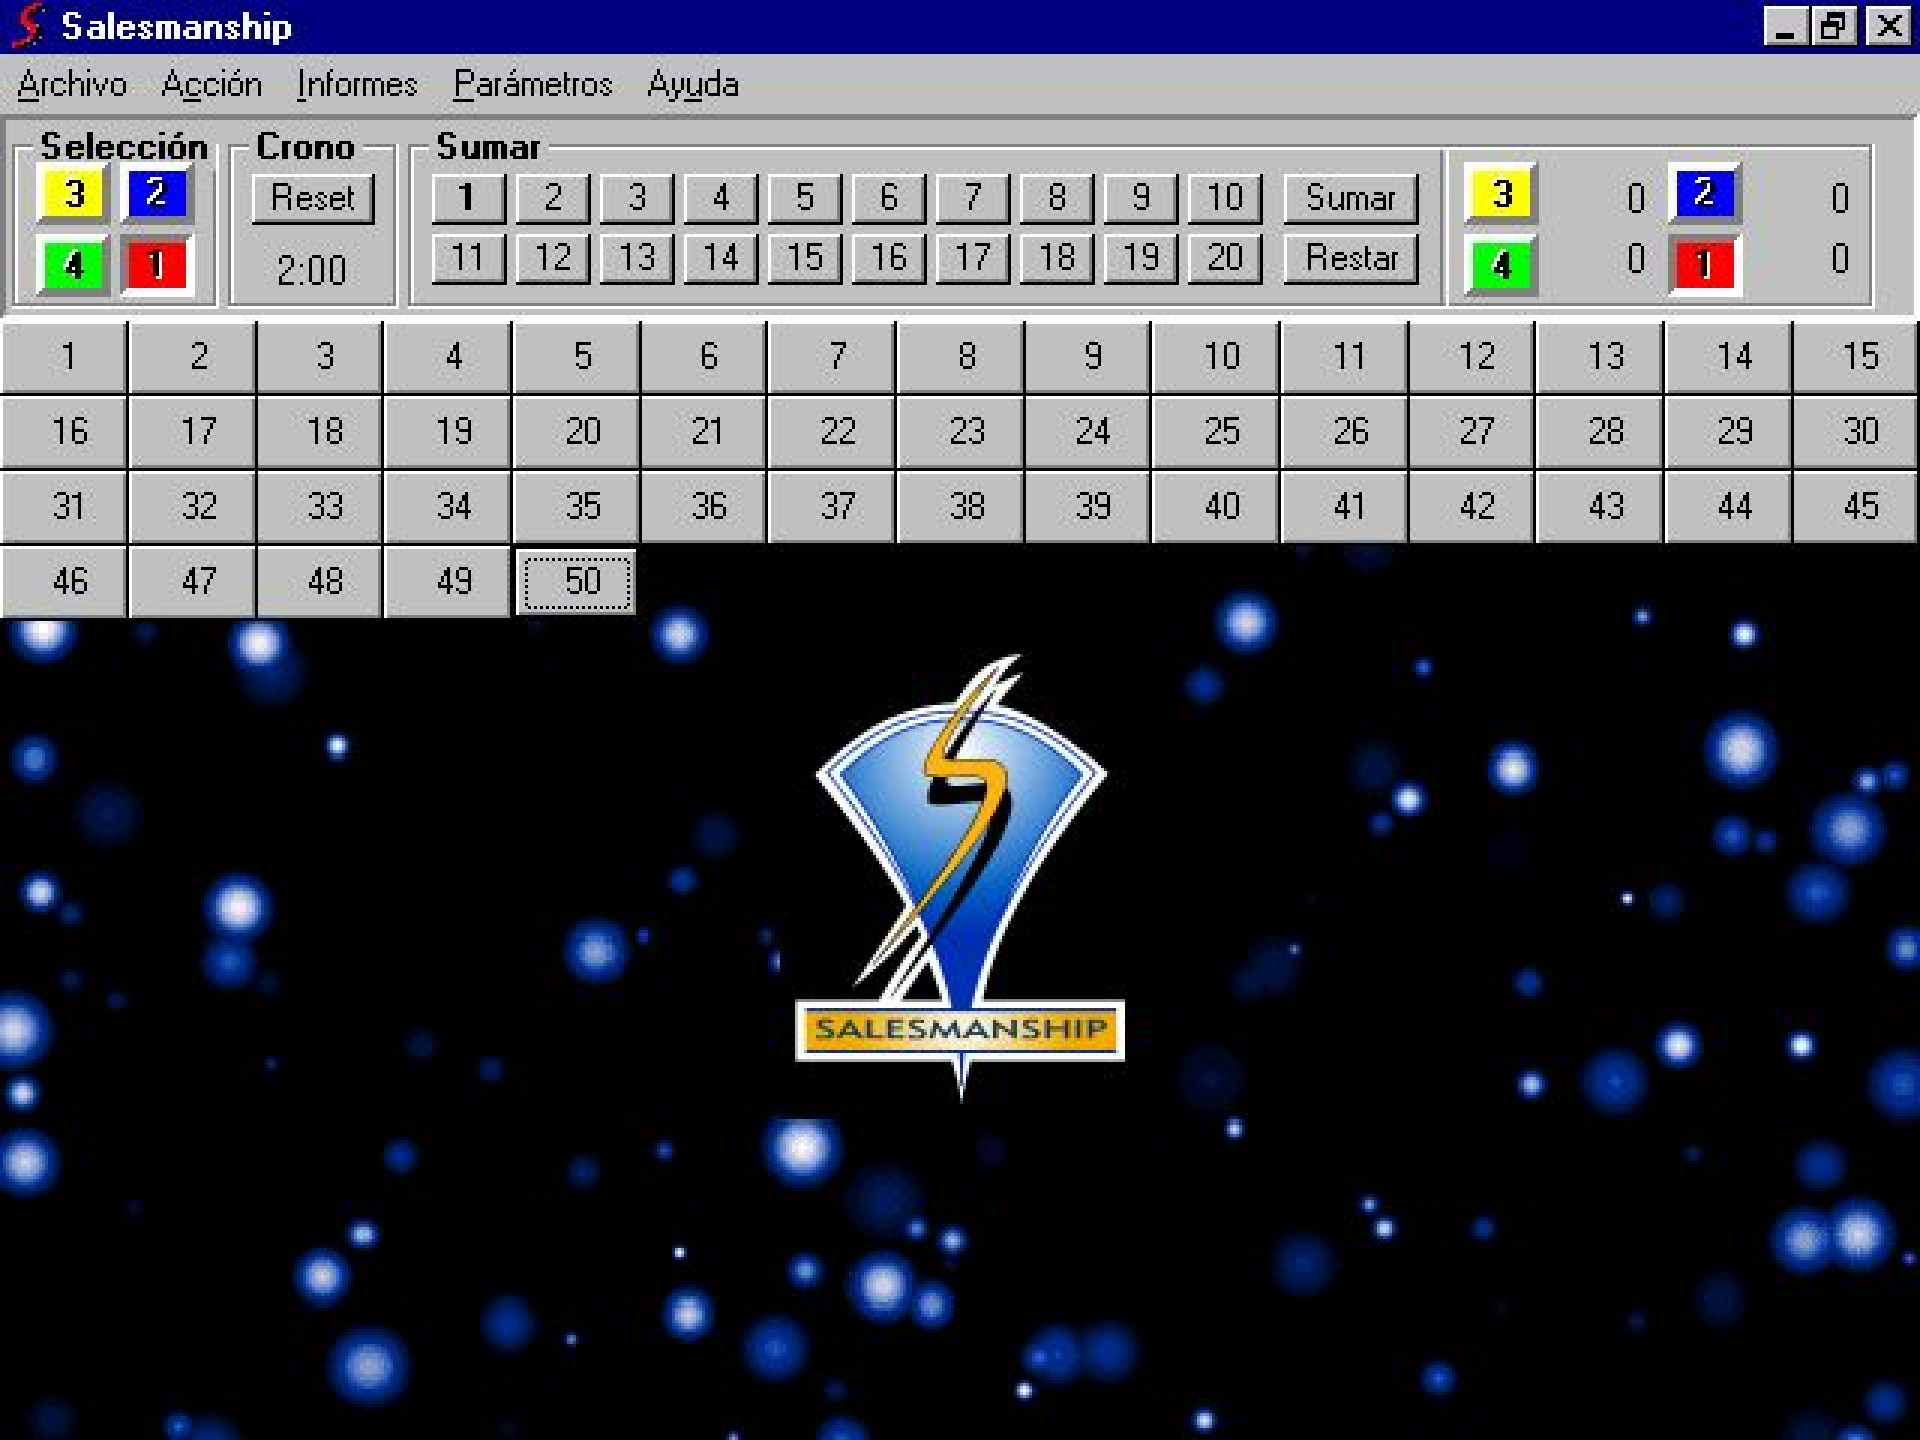Screen dimensions: 1920x1440
Task: Click the yellow team 3 scoreboard icon
Action: coord(1500,194)
